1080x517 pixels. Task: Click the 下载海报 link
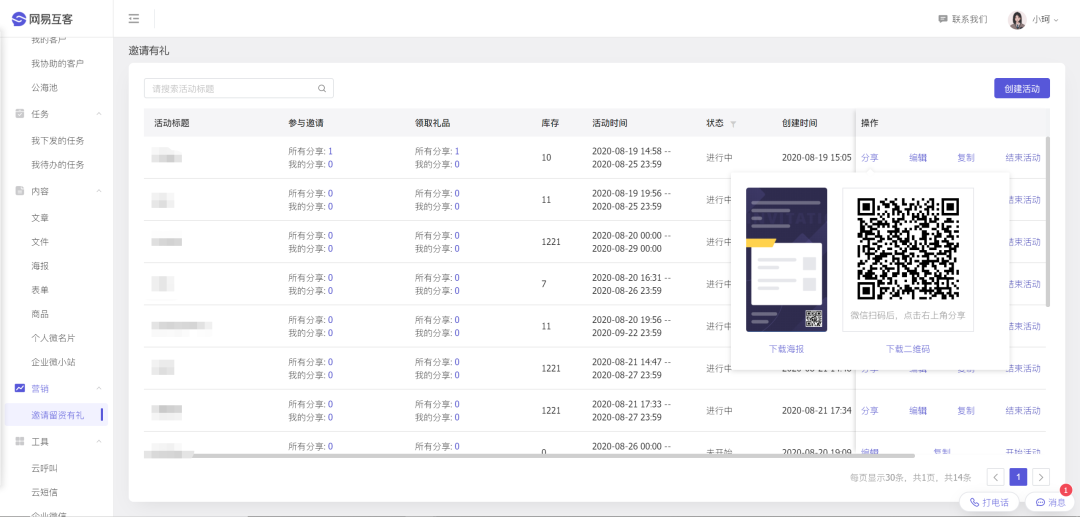point(786,349)
